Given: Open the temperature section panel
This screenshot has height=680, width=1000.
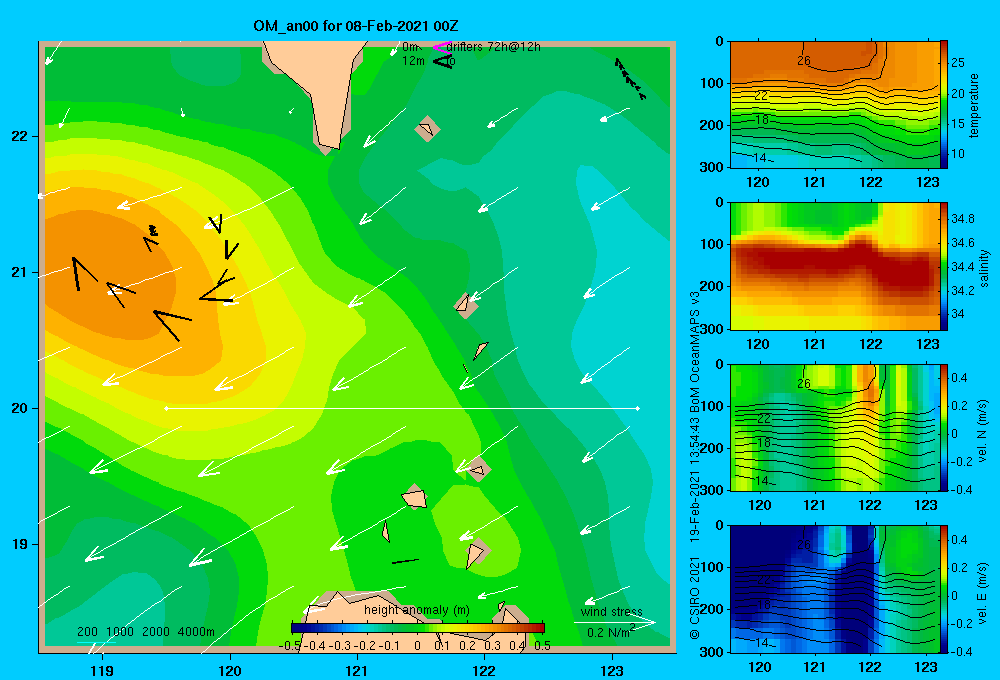Looking at the screenshot, I should 835,105.
